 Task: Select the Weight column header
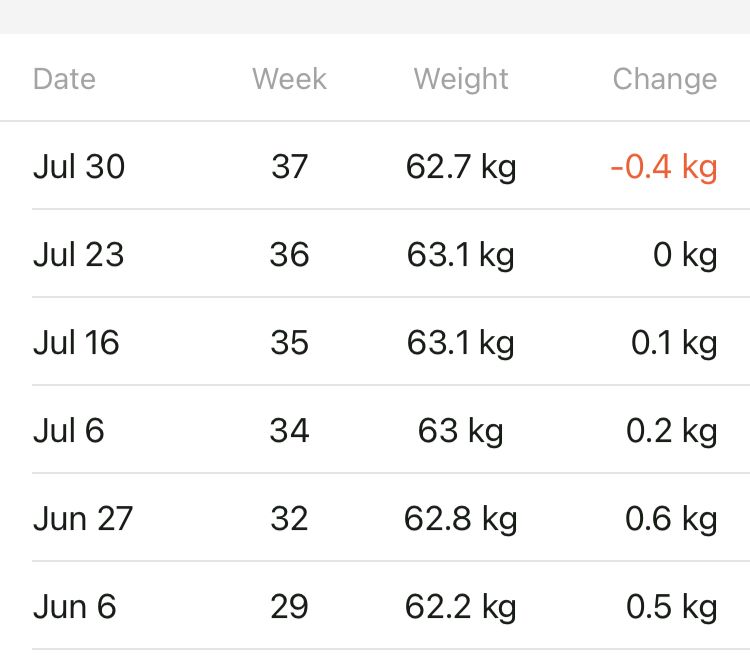tap(461, 79)
